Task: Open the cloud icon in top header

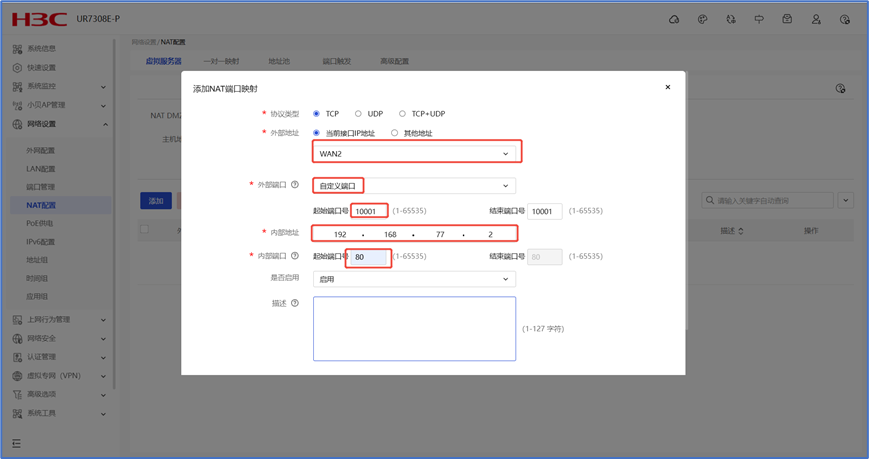Action: point(674,19)
